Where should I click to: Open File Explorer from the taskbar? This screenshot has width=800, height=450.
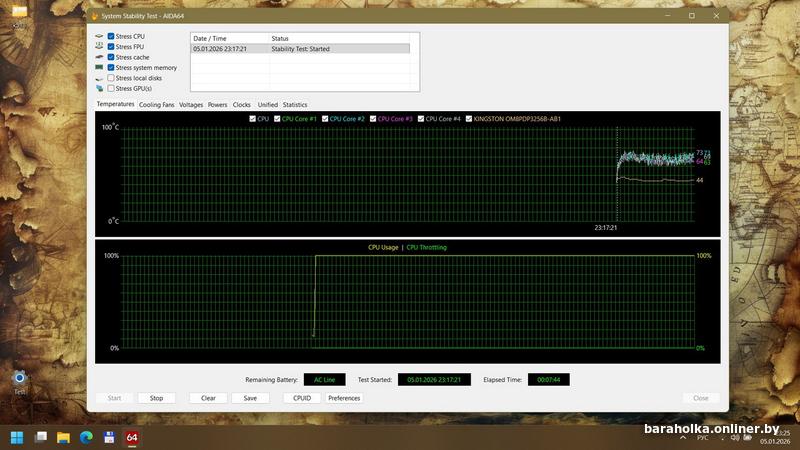63,437
